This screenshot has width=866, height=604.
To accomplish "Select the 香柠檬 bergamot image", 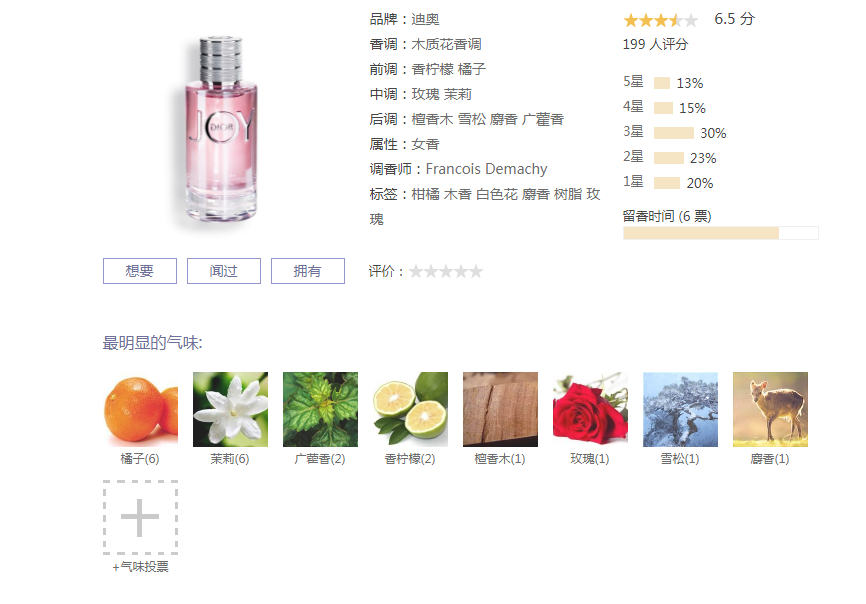I will 410,409.
